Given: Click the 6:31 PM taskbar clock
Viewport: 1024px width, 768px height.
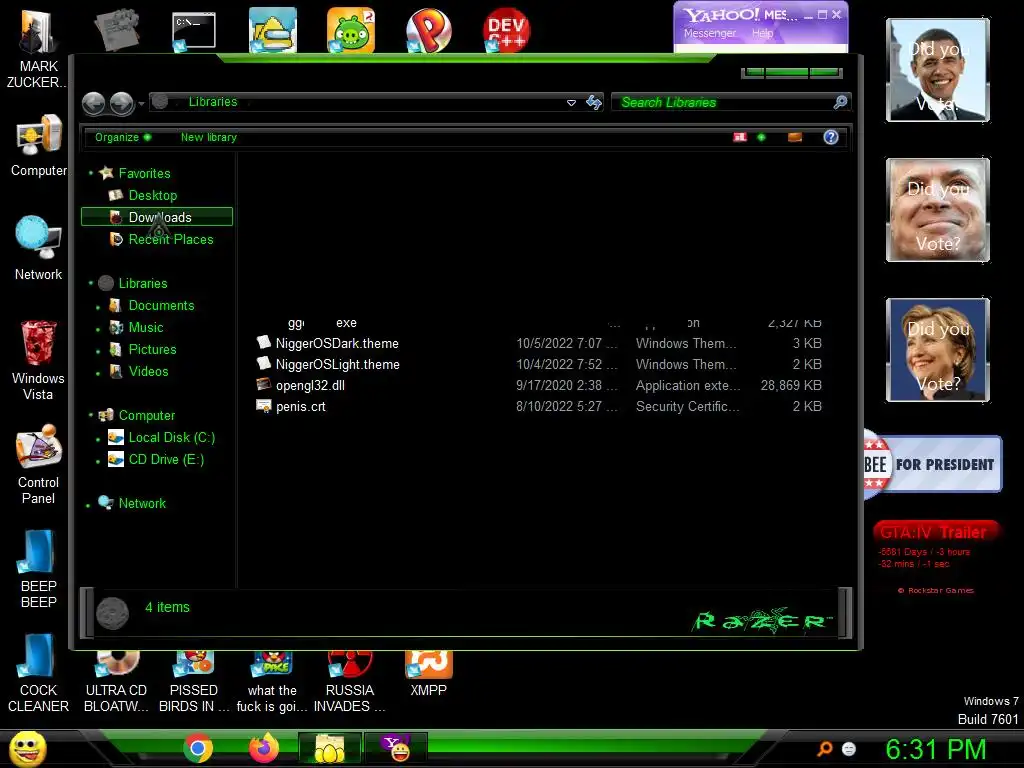Looking at the screenshot, I should pos(935,750).
